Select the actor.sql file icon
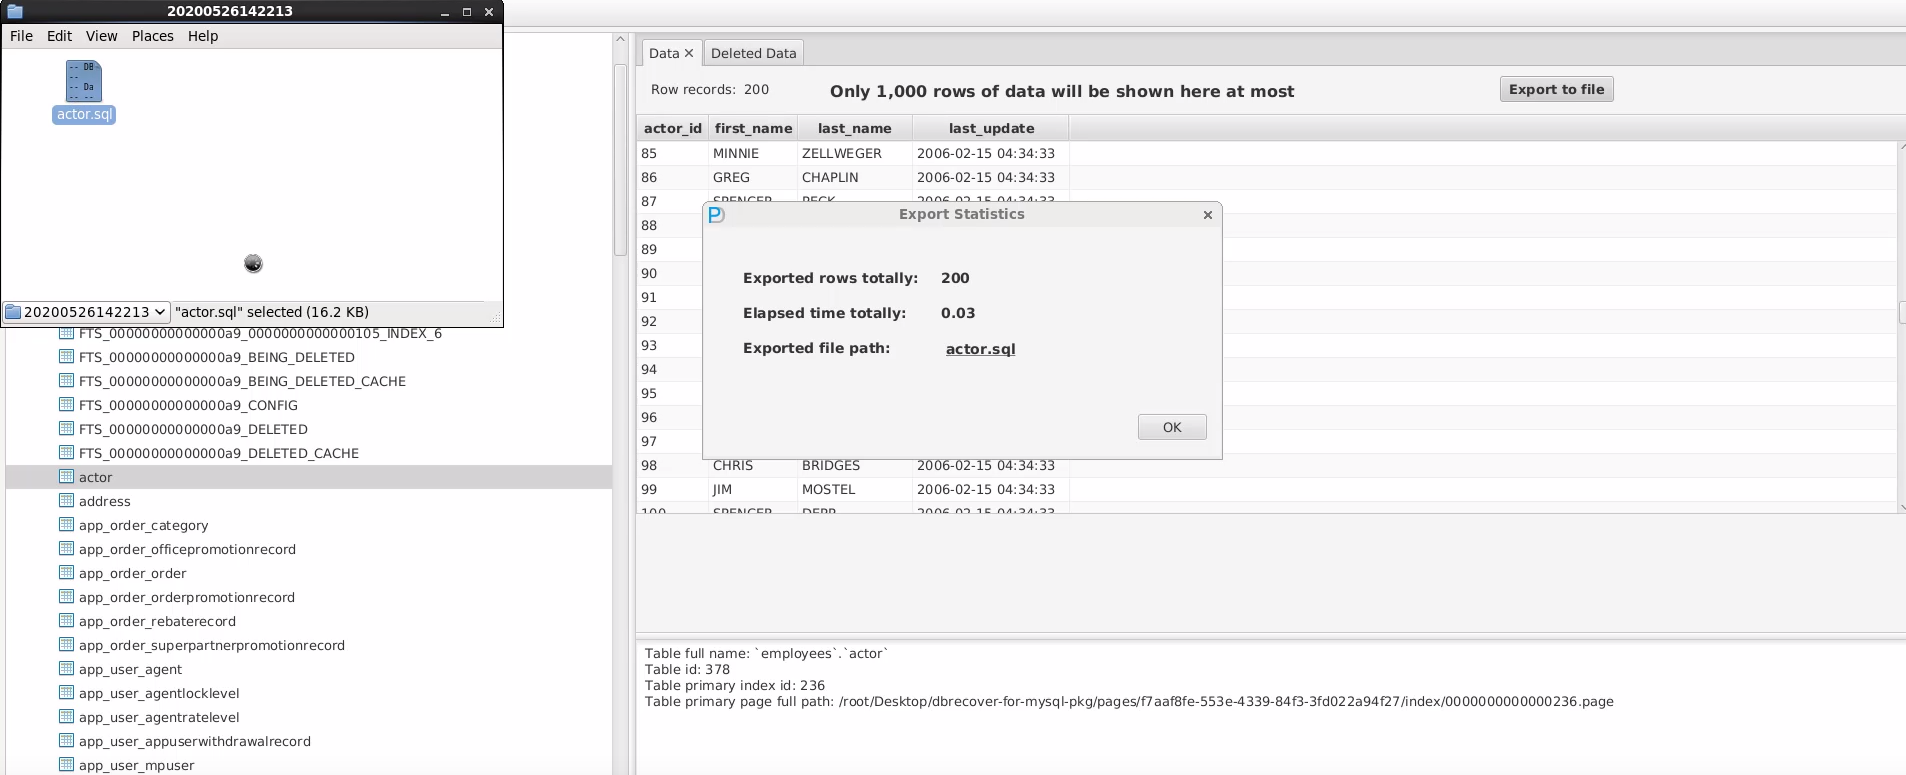Screen dimensions: 1906x775 point(84,82)
